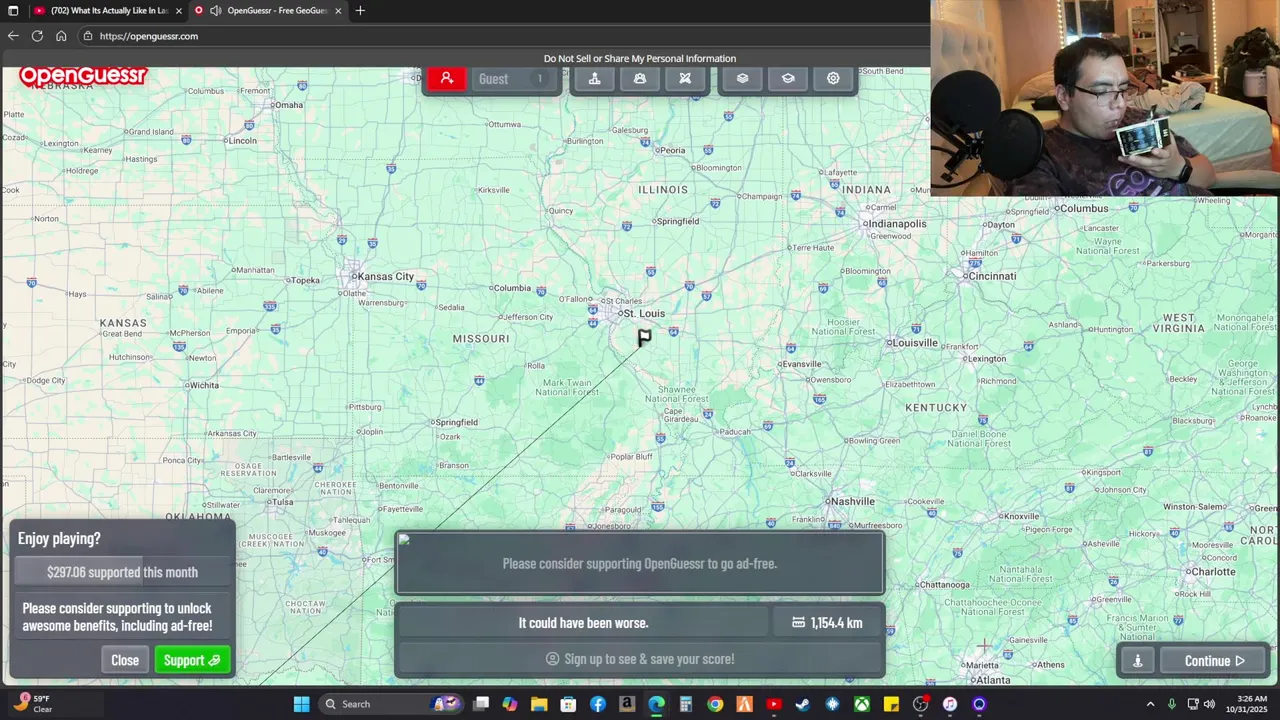Click the 1,154.4 km distance readout
The image size is (1280, 720).
(x=827, y=623)
